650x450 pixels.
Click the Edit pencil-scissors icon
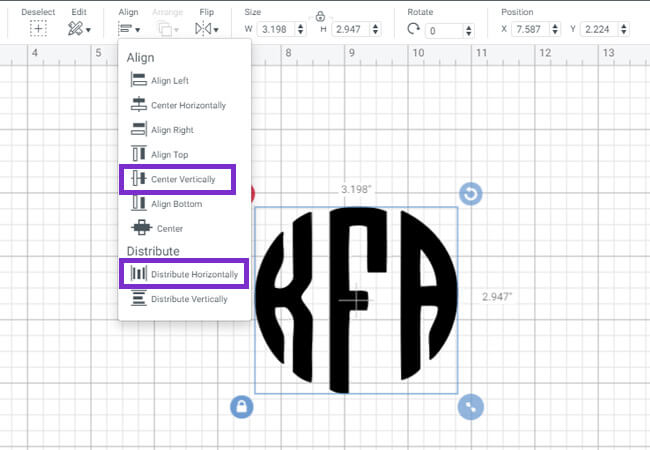coord(75,29)
